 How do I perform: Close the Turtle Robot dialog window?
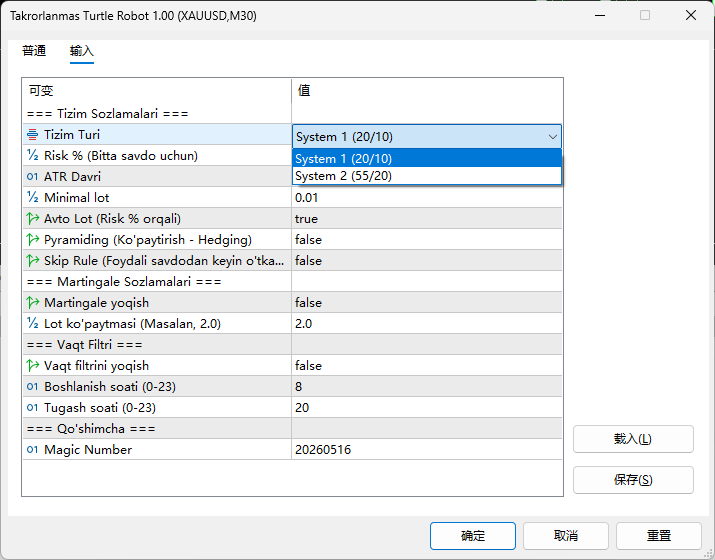coord(691,15)
